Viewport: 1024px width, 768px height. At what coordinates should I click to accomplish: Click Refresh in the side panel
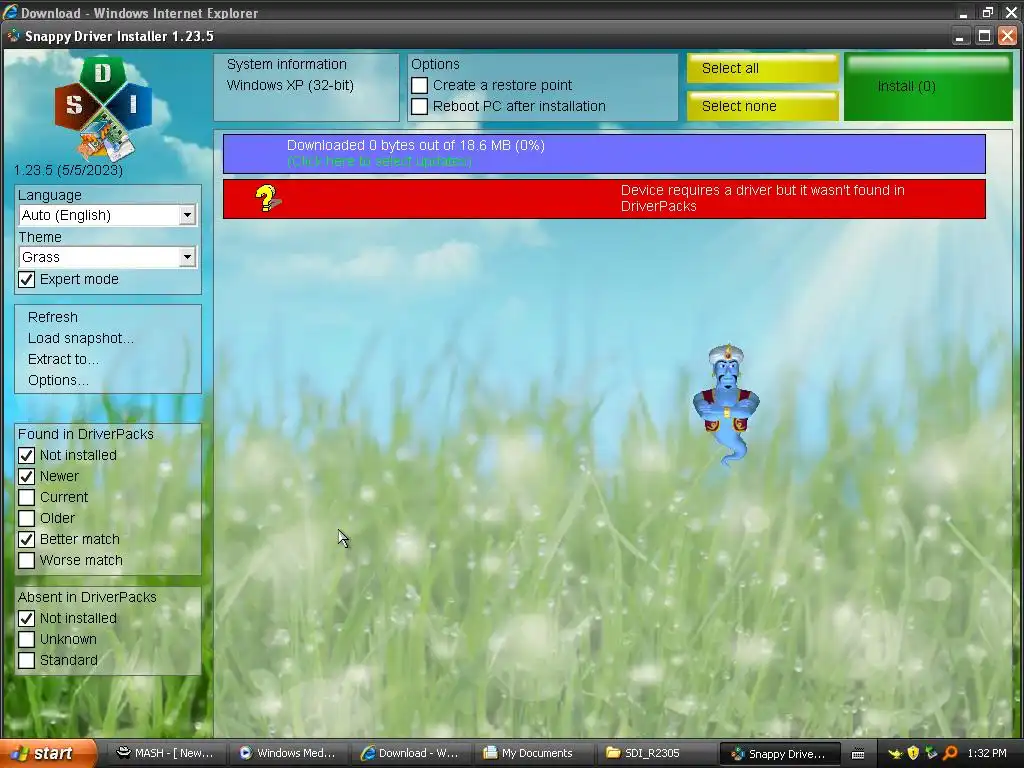point(53,317)
